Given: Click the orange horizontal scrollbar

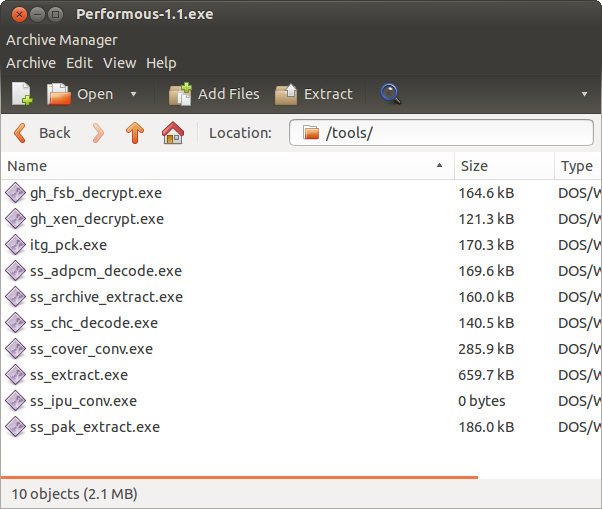Looking at the screenshot, I should click(240, 477).
